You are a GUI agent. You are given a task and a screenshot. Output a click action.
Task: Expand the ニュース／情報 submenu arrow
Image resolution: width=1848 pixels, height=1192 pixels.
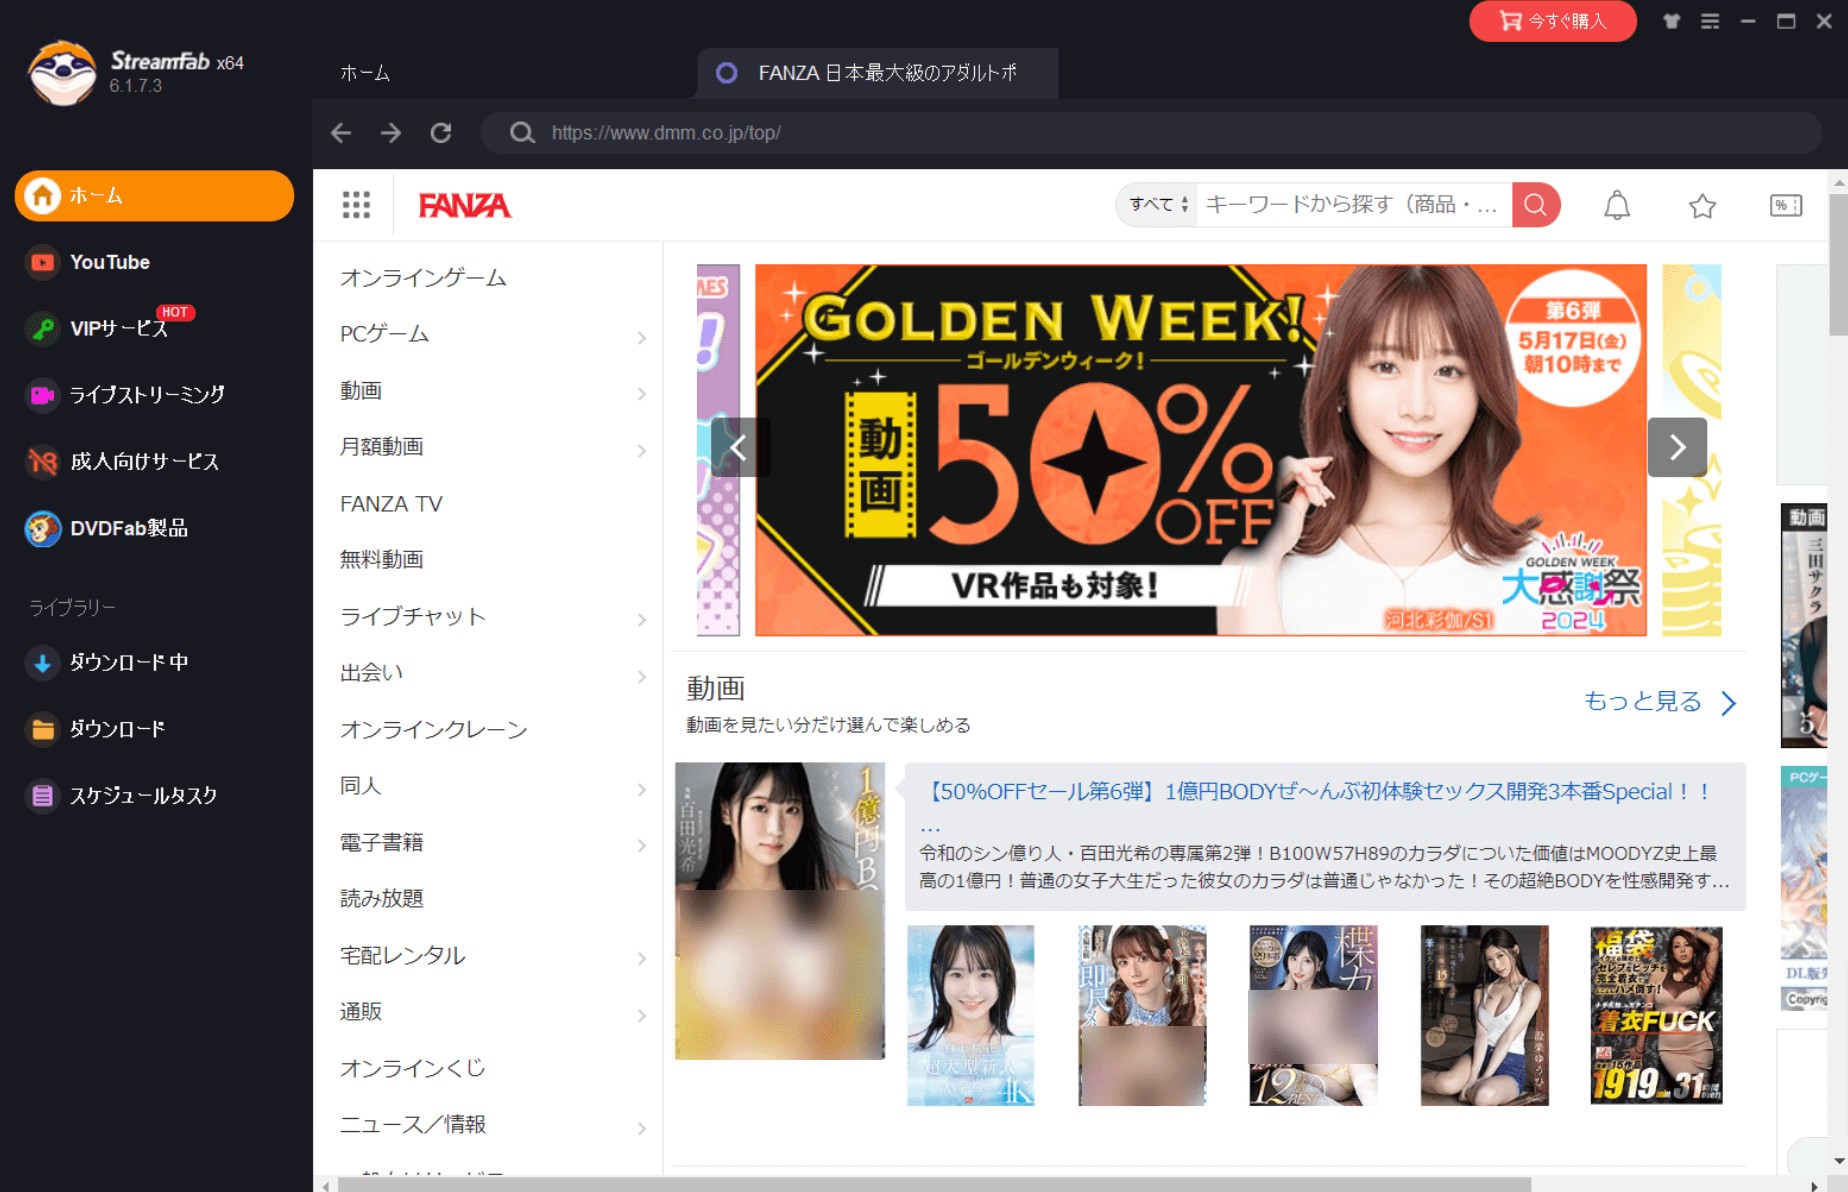point(642,1129)
